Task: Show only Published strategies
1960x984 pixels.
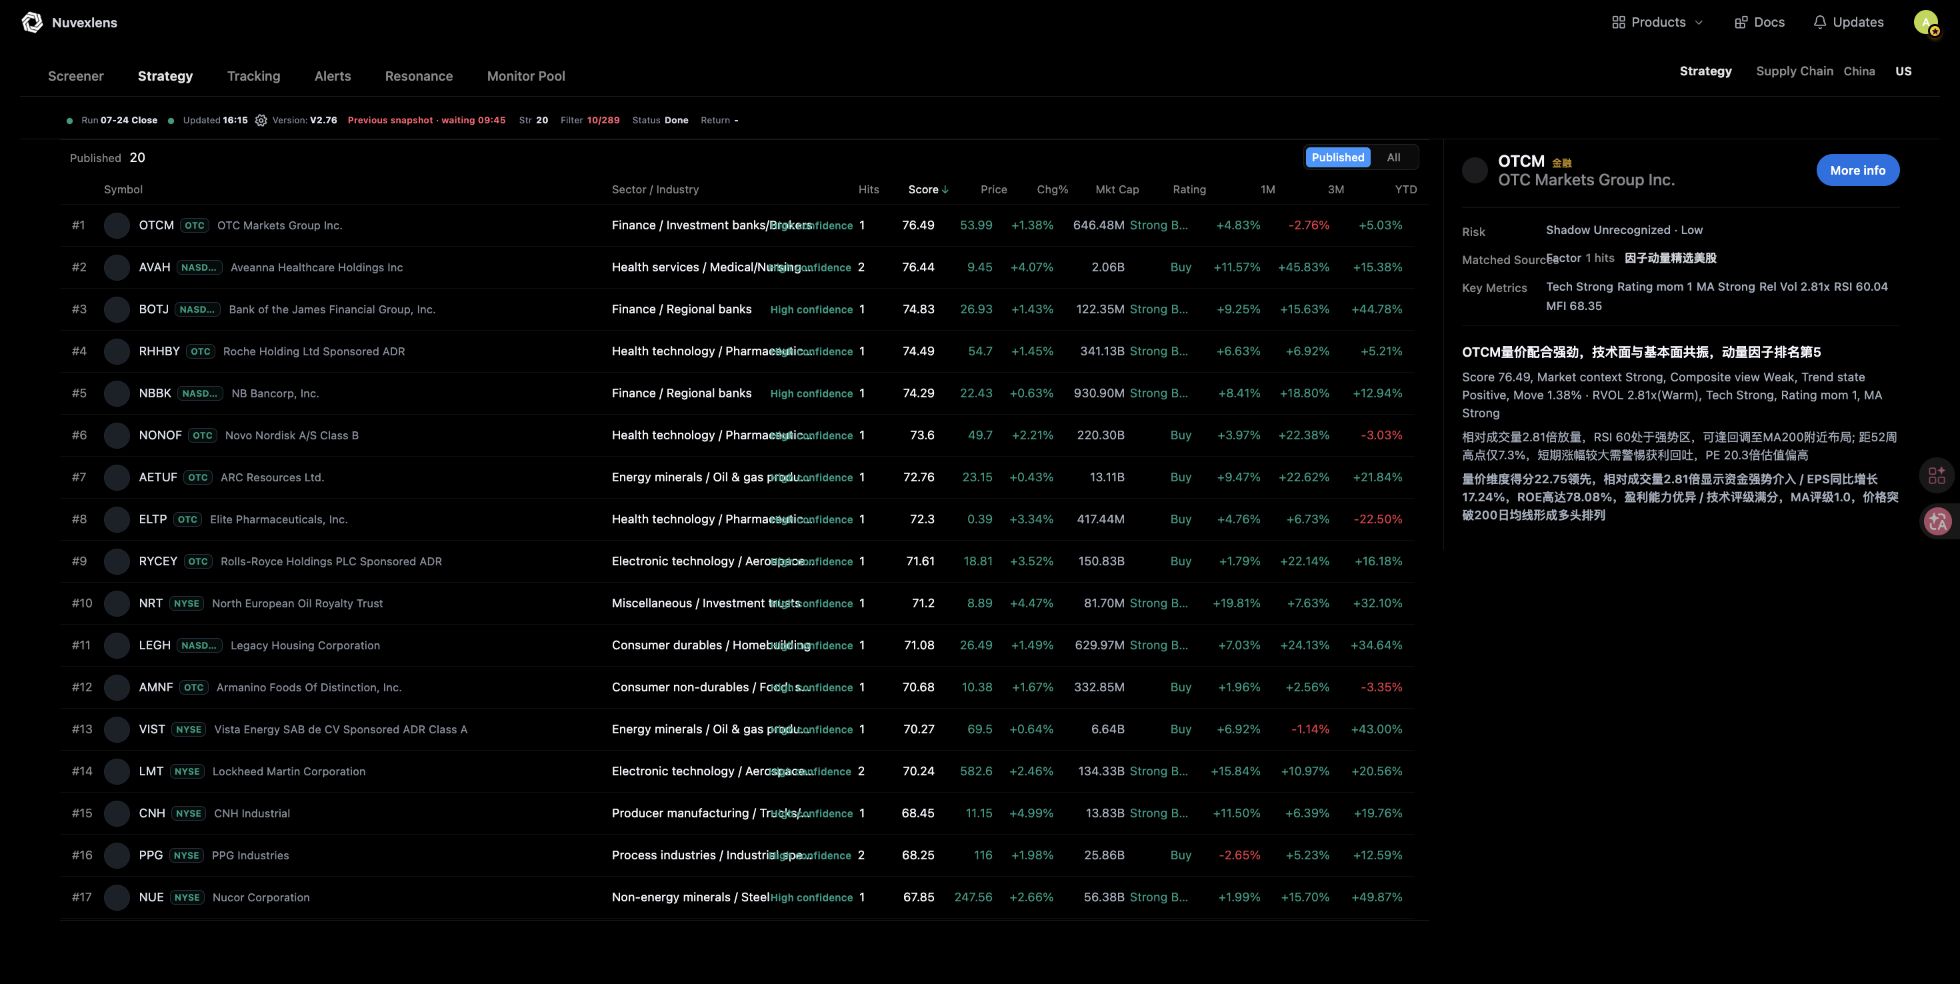Action: coord(1338,157)
